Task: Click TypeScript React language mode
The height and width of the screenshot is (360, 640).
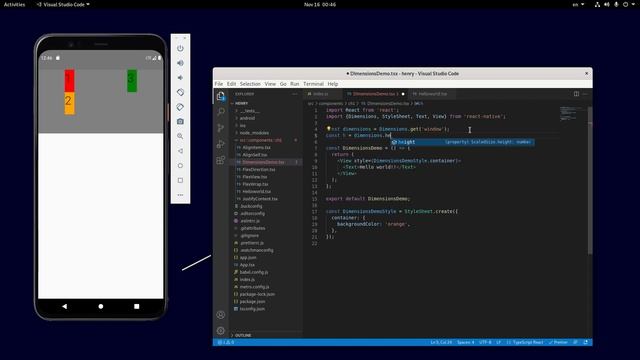Action: [x=528, y=342]
